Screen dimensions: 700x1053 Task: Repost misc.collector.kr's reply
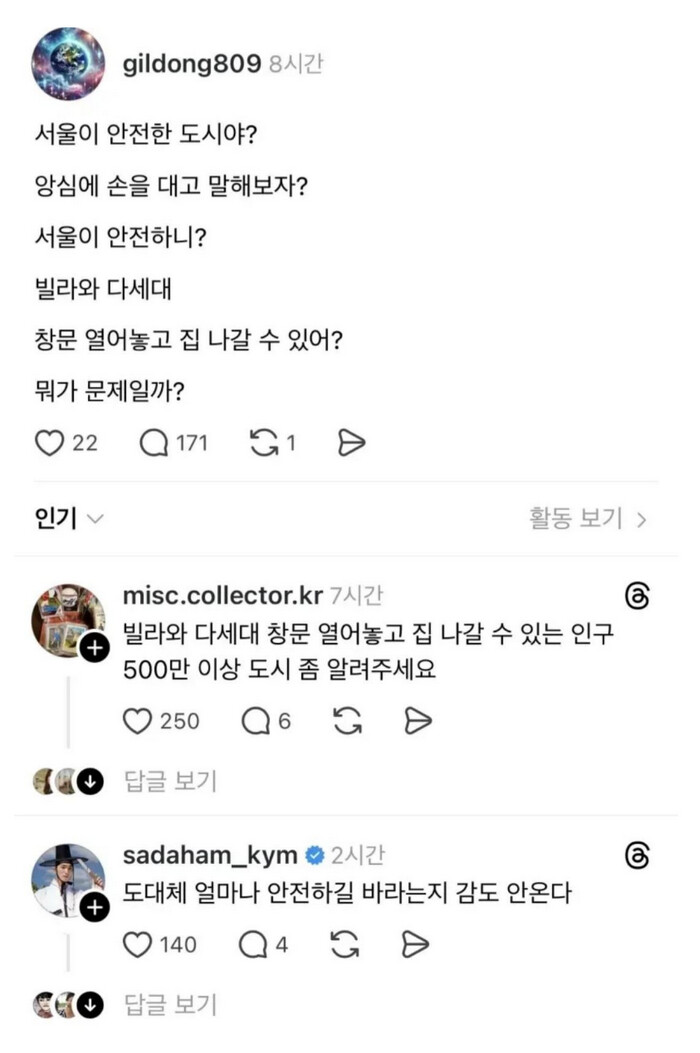(347, 721)
